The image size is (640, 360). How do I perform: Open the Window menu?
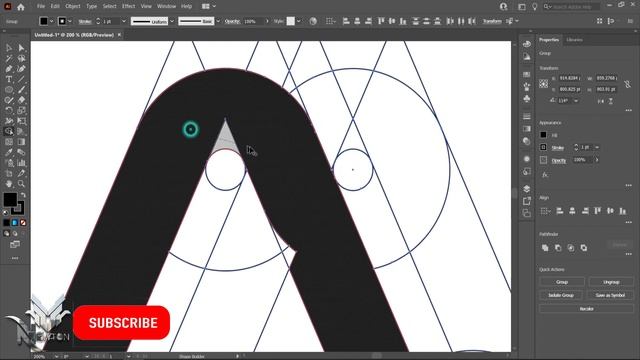(167, 7)
